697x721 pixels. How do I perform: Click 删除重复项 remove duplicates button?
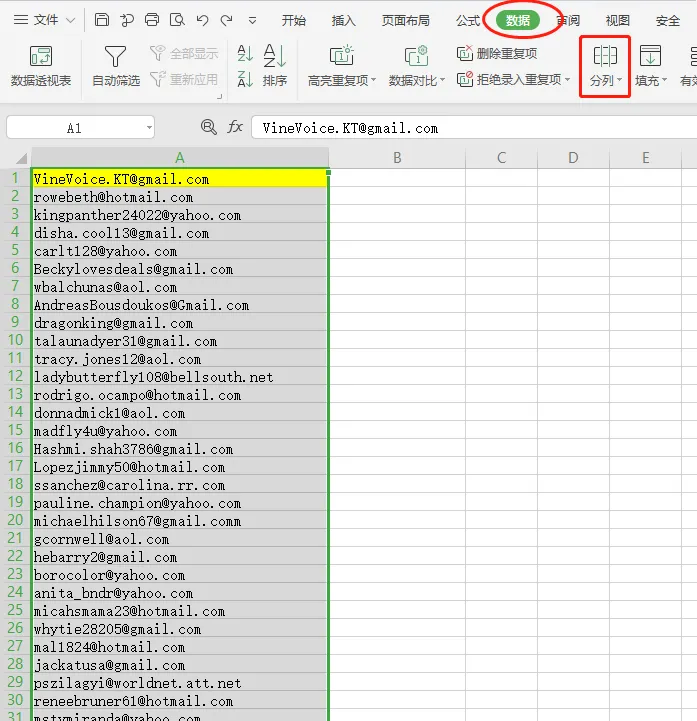(x=497, y=53)
